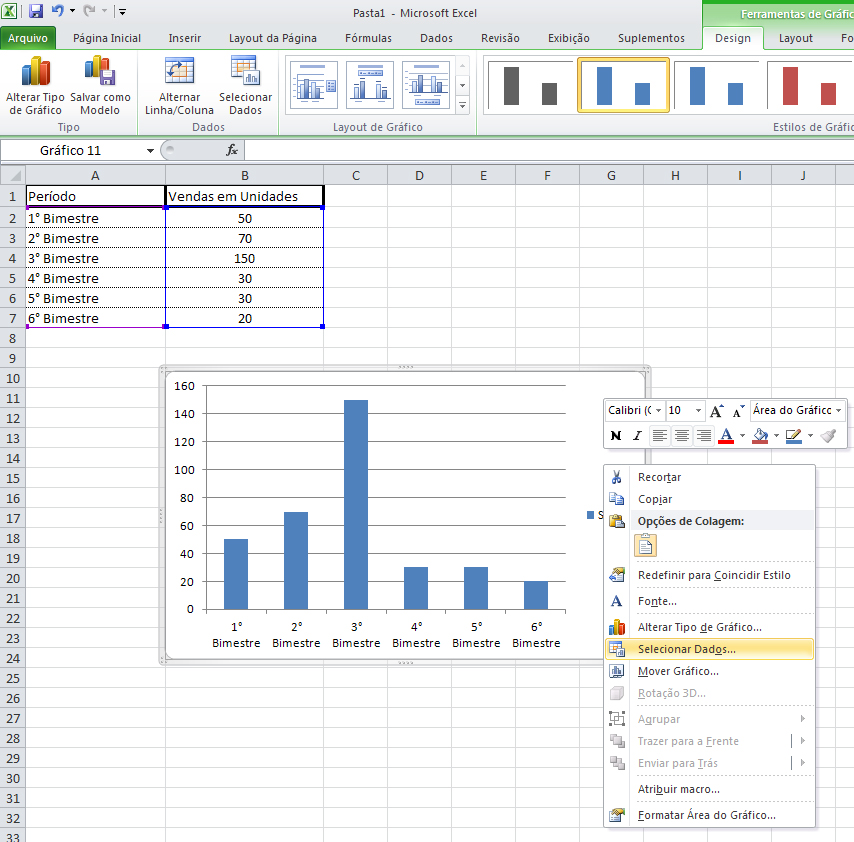Select the highlighted blue chart style
This screenshot has width=854, height=842.
pyautogui.click(x=624, y=86)
